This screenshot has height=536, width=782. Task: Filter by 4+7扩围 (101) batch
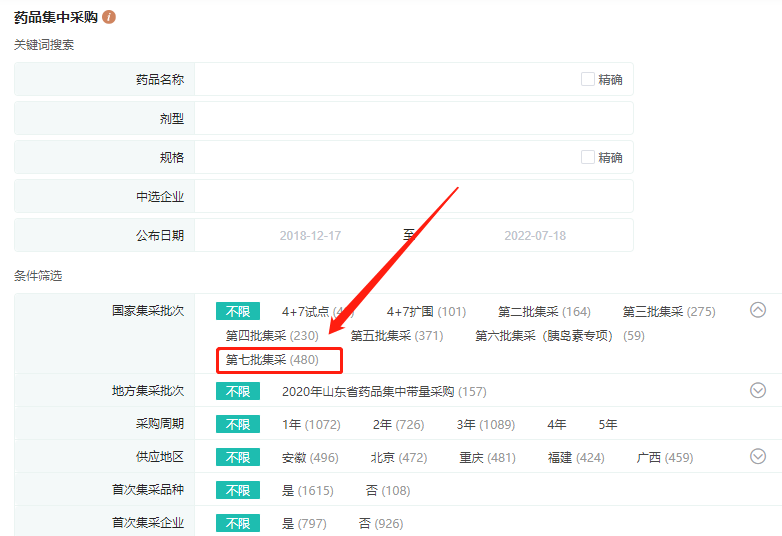(x=426, y=312)
